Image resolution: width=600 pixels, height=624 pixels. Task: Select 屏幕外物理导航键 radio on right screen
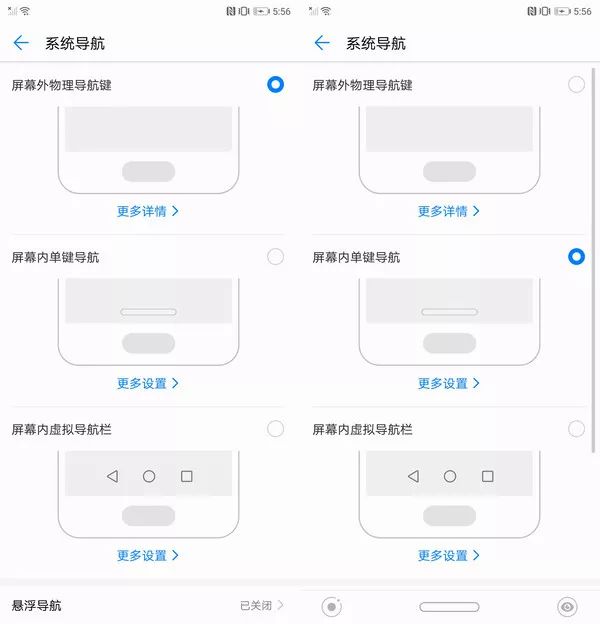[x=576, y=84]
